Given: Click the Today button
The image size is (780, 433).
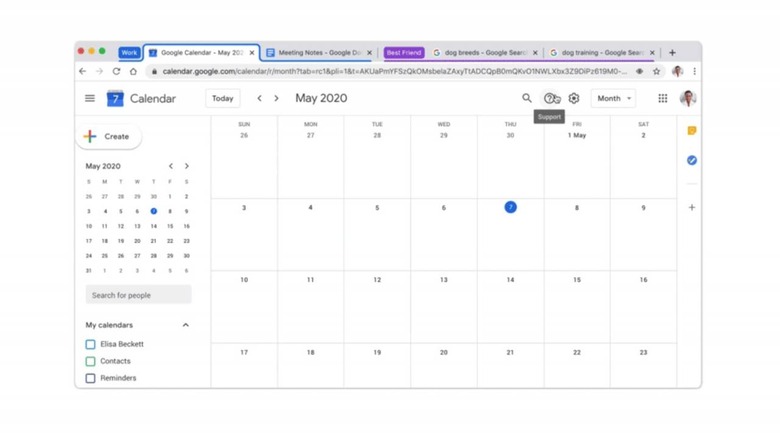Looking at the screenshot, I should point(223,98).
